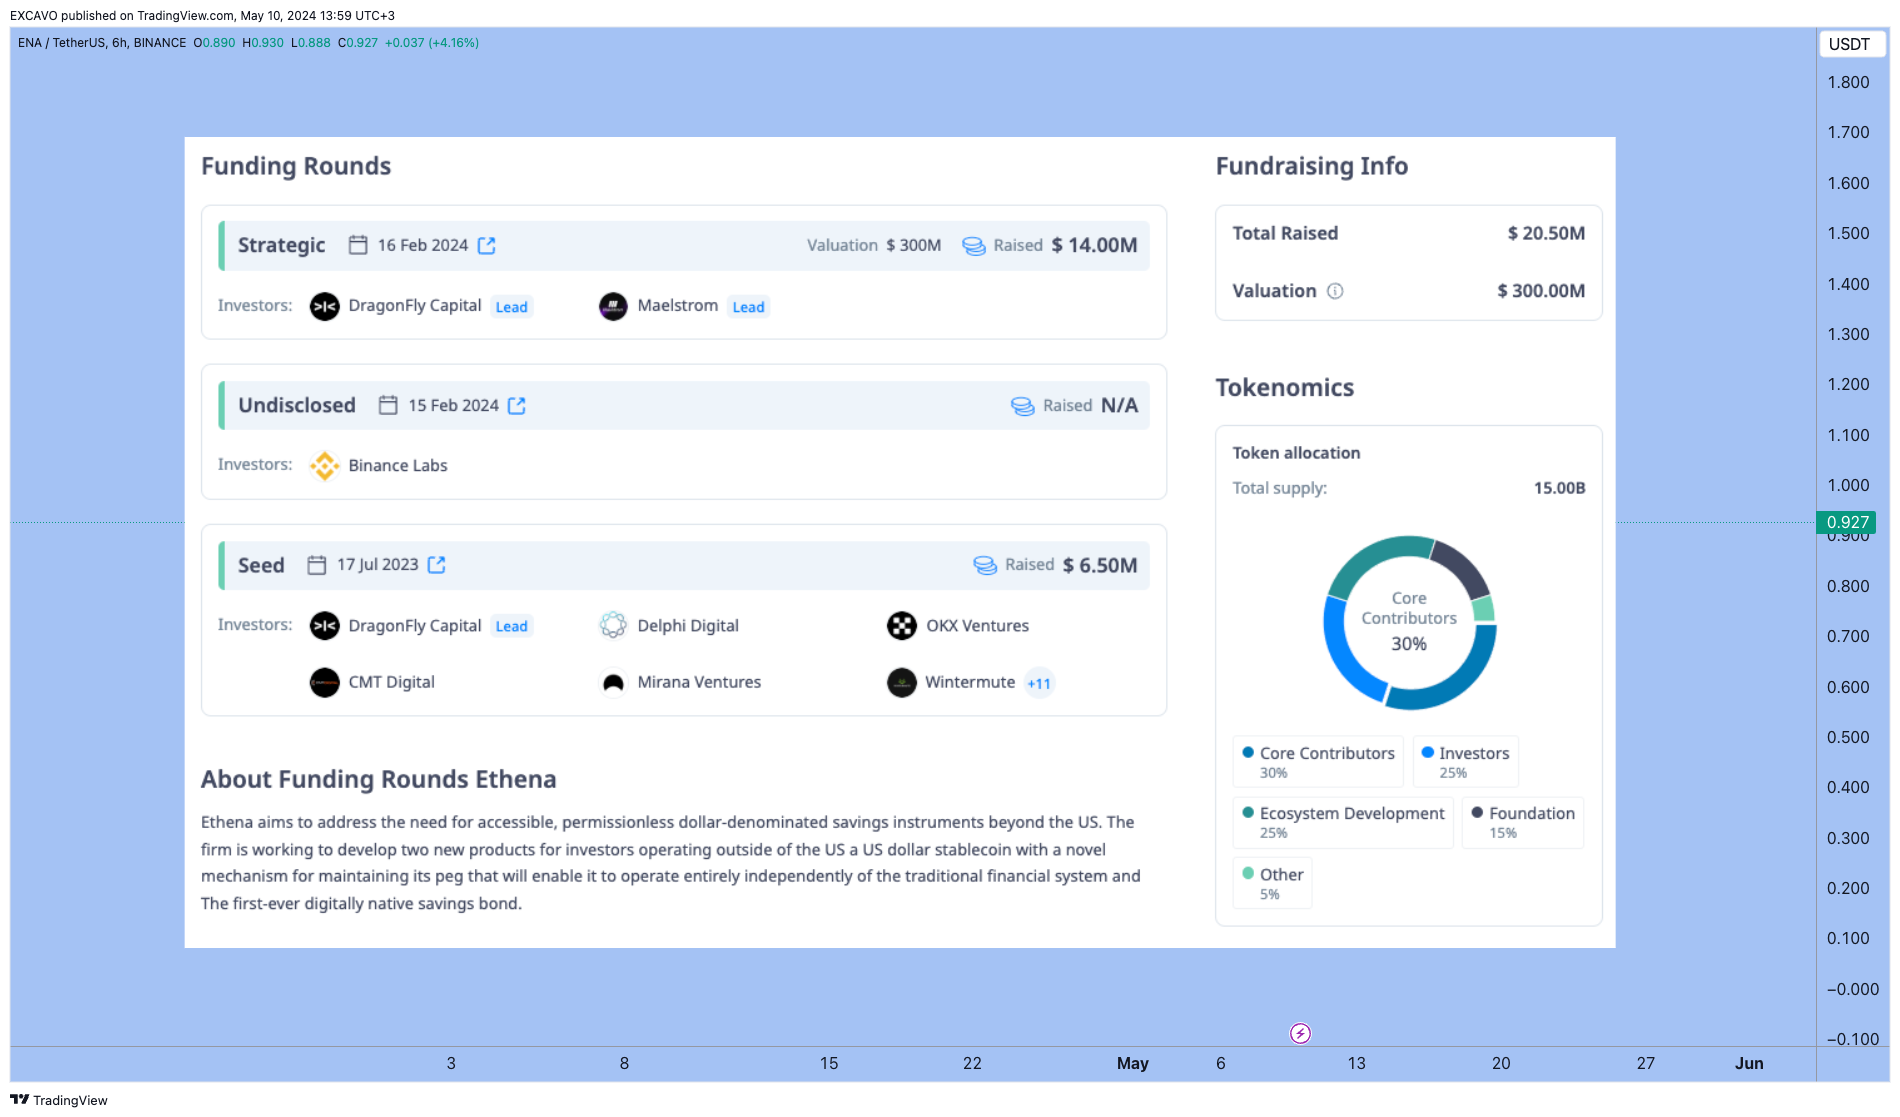The width and height of the screenshot is (1900, 1117).
Task: Click Lead badge beside DragonFly in Seed
Action: tap(512, 626)
